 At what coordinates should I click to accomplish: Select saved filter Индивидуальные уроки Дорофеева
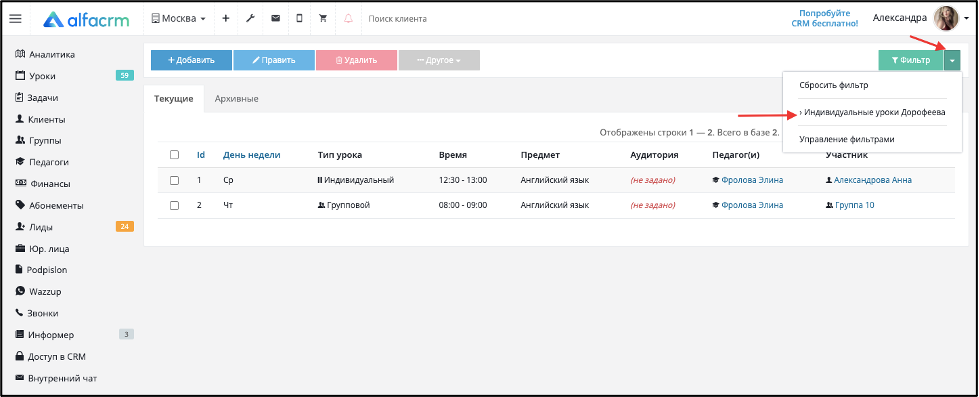872,112
